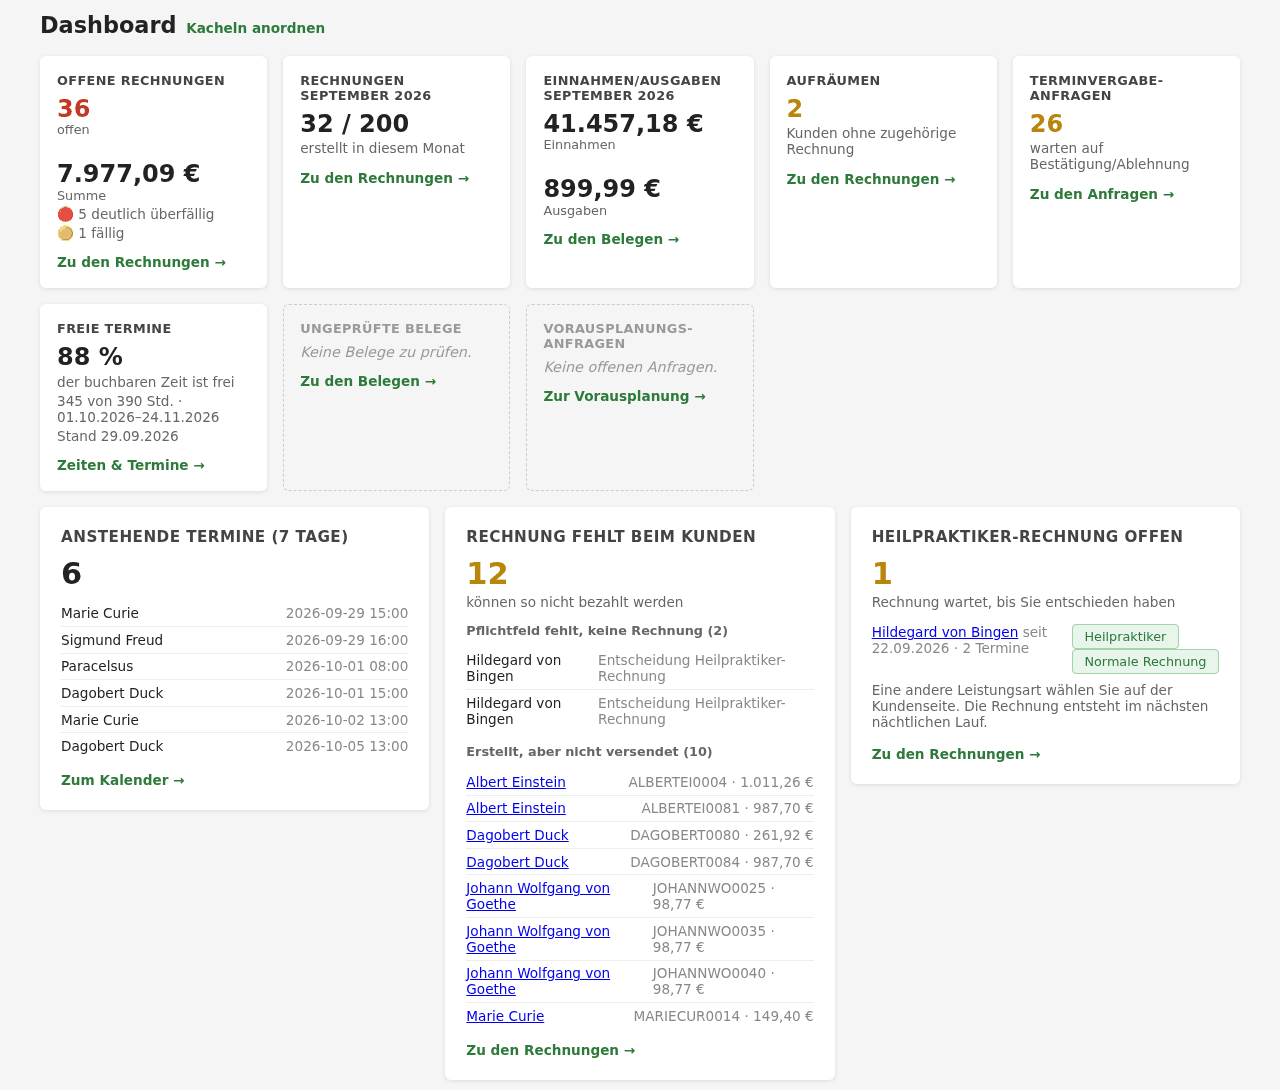Click the 899,99 € Ausgaben value
The width and height of the screenshot is (1280, 1090).
pyautogui.click(x=602, y=188)
